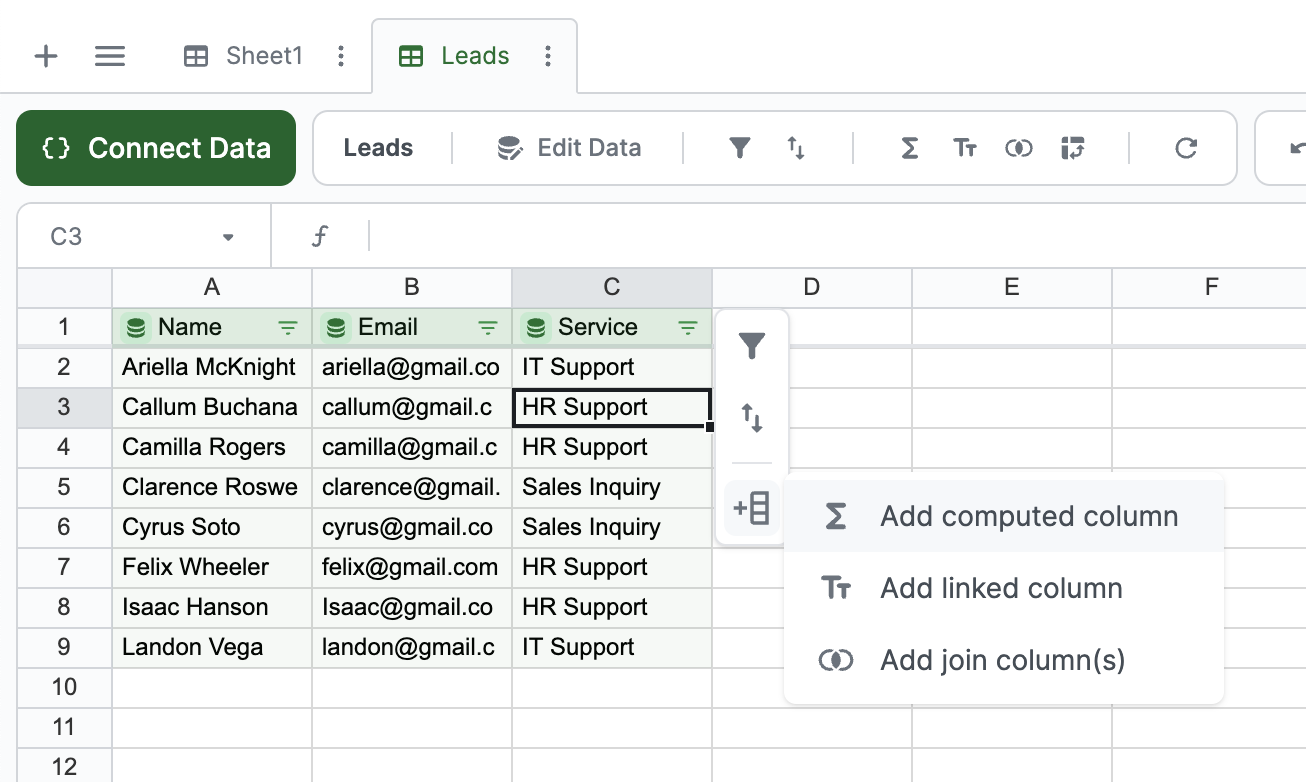Viewport: 1306px width, 782px height.
Task: Click the filter icon in the top toolbar
Action: pos(739,149)
